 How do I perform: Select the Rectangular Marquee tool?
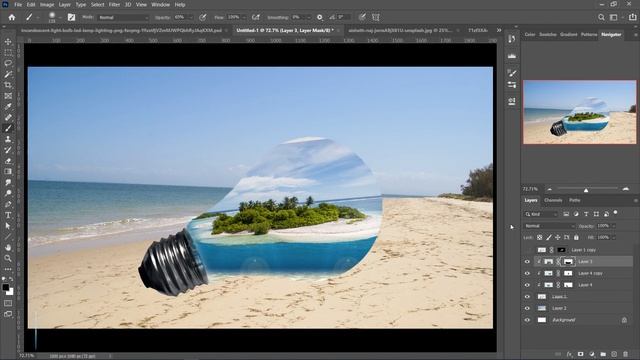pyautogui.click(x=8, y=53)
